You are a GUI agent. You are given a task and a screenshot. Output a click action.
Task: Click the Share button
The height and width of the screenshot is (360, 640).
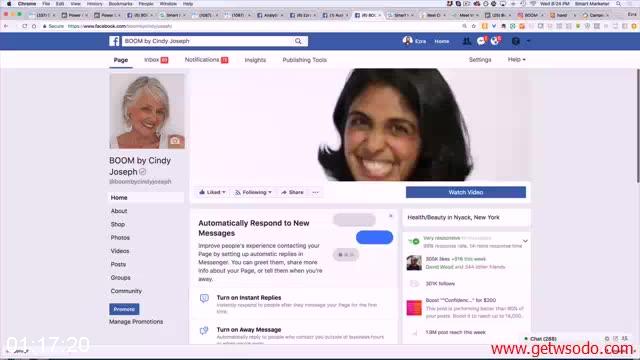(292, 192)
